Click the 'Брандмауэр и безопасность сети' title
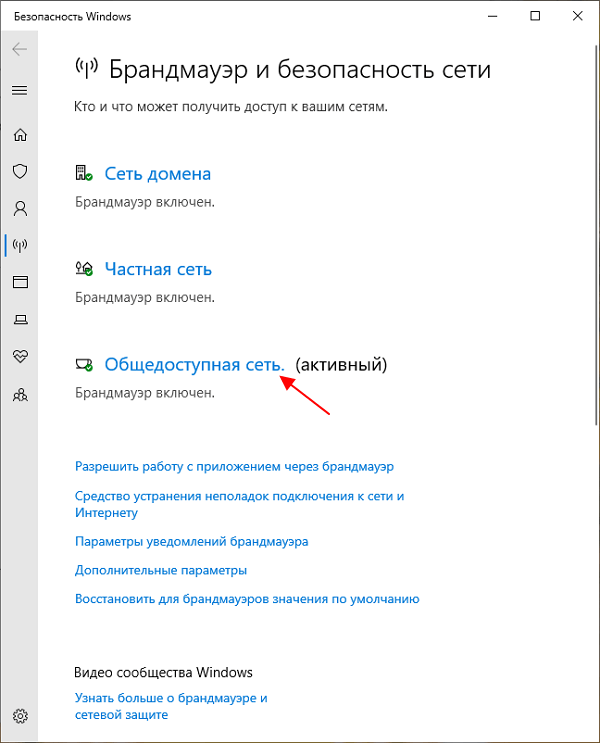Screen dimensions: 600x743 click(300, 70)
